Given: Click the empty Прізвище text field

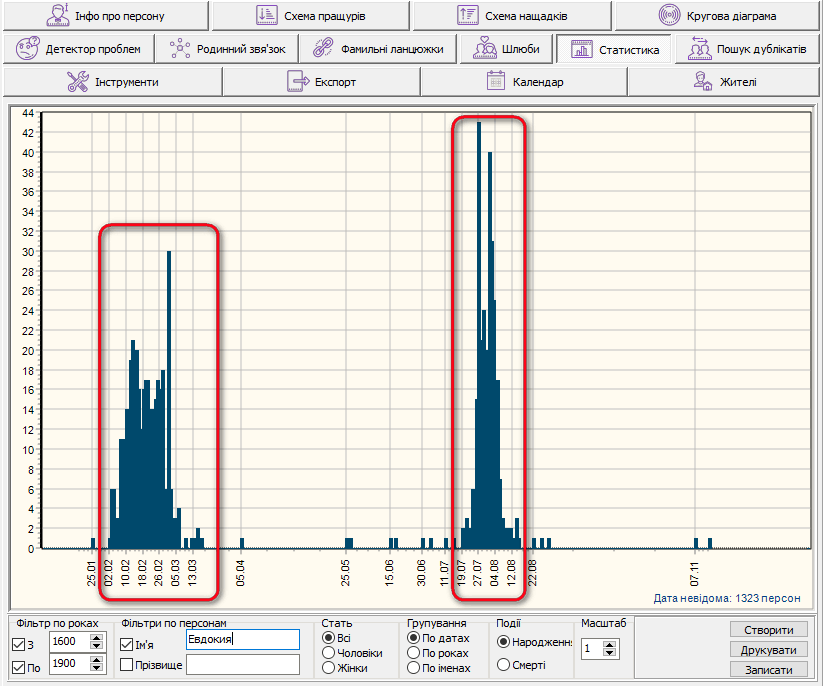Looking at the screenshot, I should pos(242,665).
